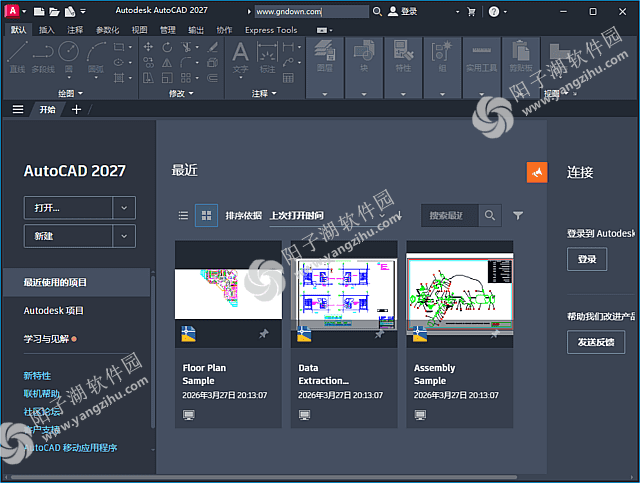
Task: Click the search field in the title bar
Action: (312, 11)
